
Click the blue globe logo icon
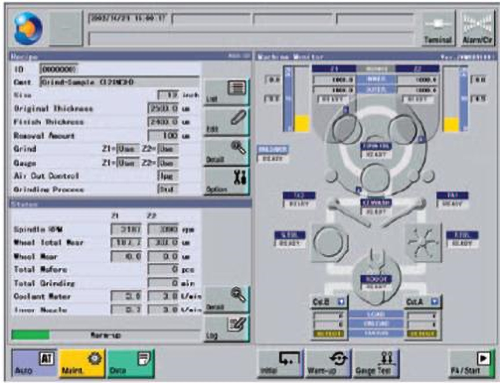(28, 28)
